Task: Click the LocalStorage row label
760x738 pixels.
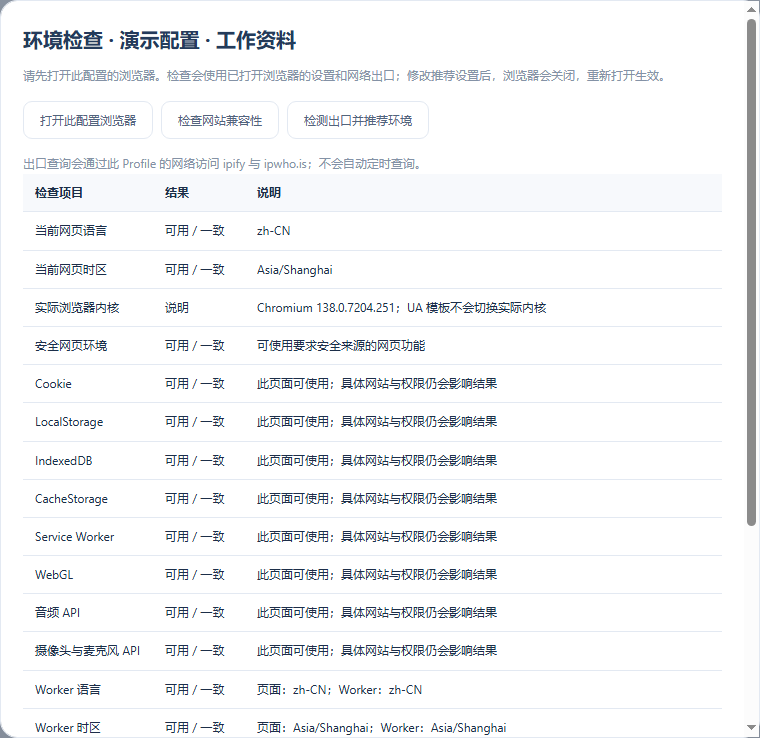Action: pyautogui.click(x=69, y=422)
